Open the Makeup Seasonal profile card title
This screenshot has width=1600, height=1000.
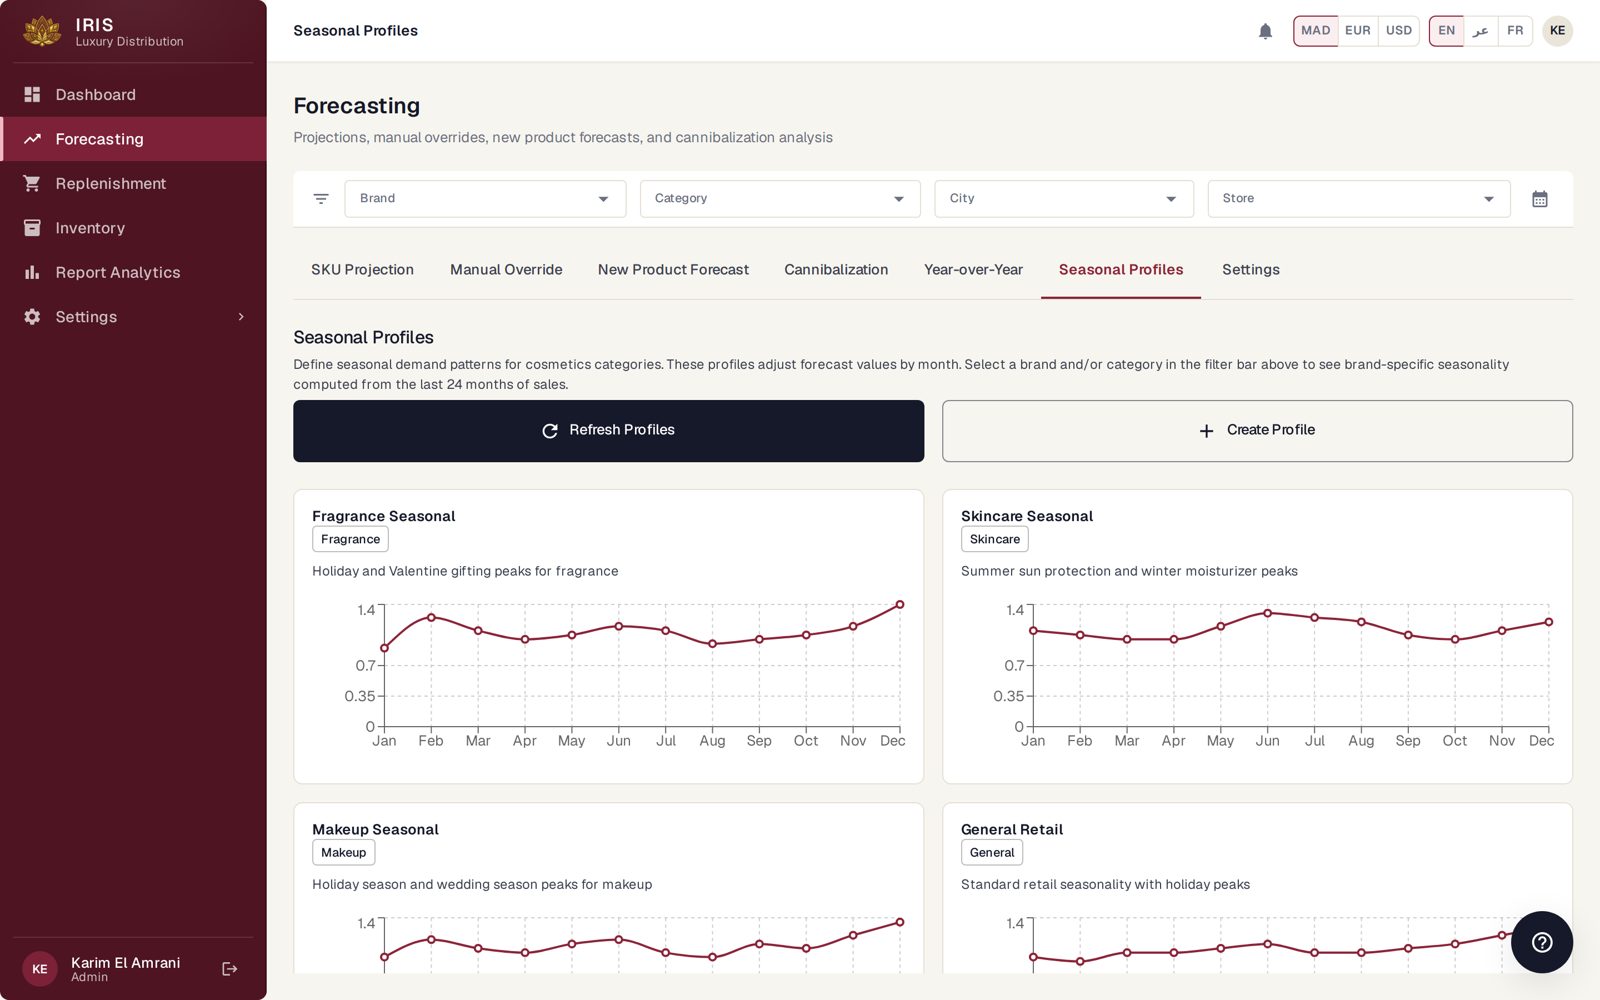[375, 829]
